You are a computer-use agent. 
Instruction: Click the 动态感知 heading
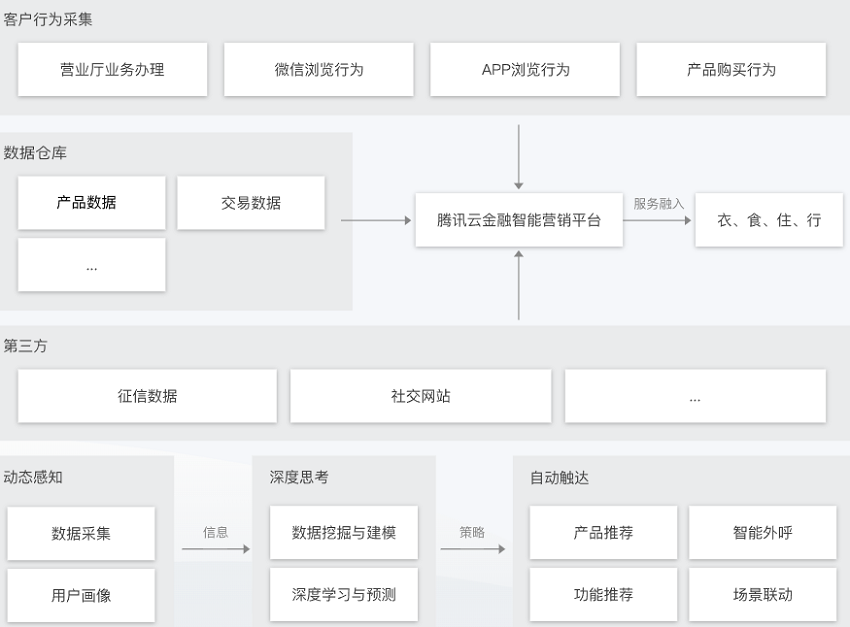pos(33,477)
